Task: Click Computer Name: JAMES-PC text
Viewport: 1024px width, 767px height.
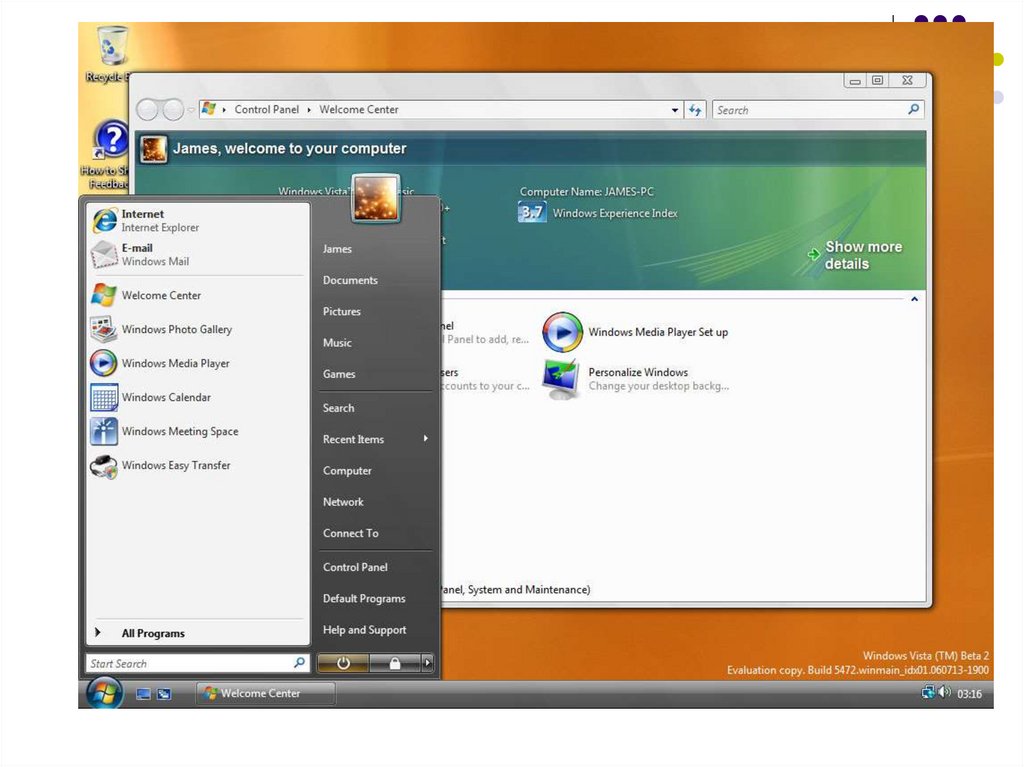Action: point(586,191)
